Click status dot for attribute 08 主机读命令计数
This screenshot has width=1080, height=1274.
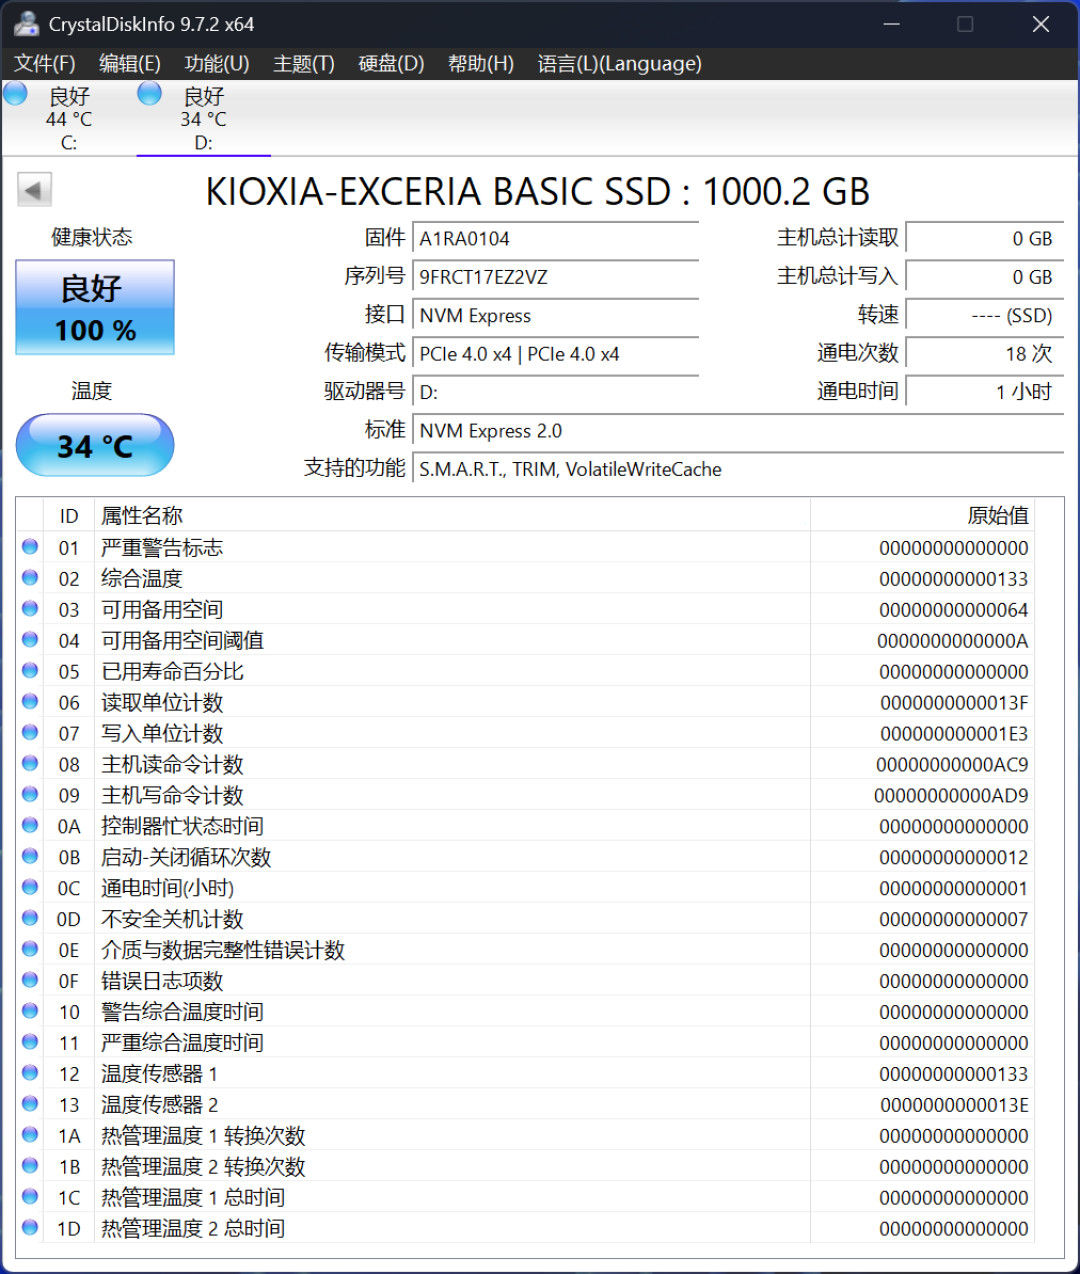click(x=30, y=764)
